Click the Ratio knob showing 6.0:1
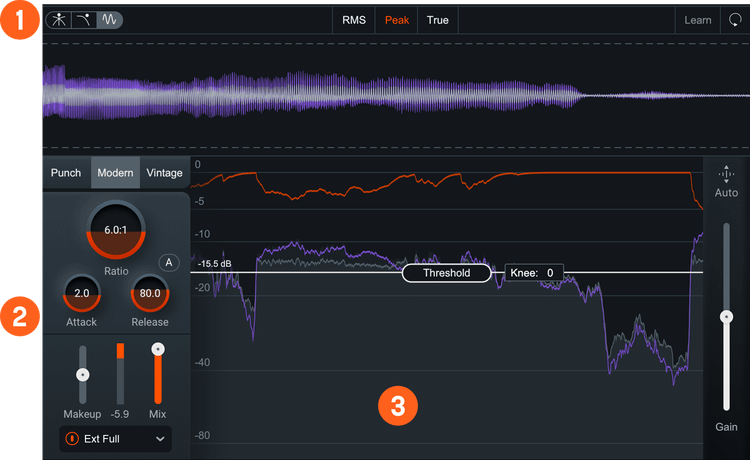Image resolution: width=750 pixels, height=460 pixels. click(x=116, y=230)
